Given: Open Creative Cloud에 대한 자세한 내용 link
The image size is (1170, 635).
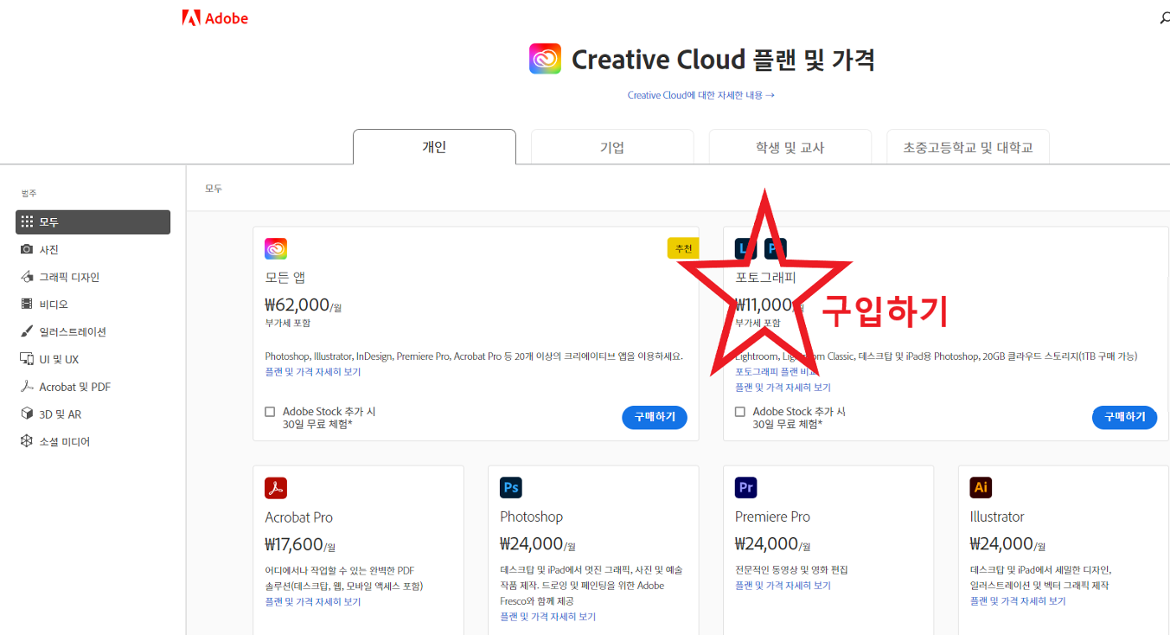Looking at the screenshot, I should click(700, 95).
